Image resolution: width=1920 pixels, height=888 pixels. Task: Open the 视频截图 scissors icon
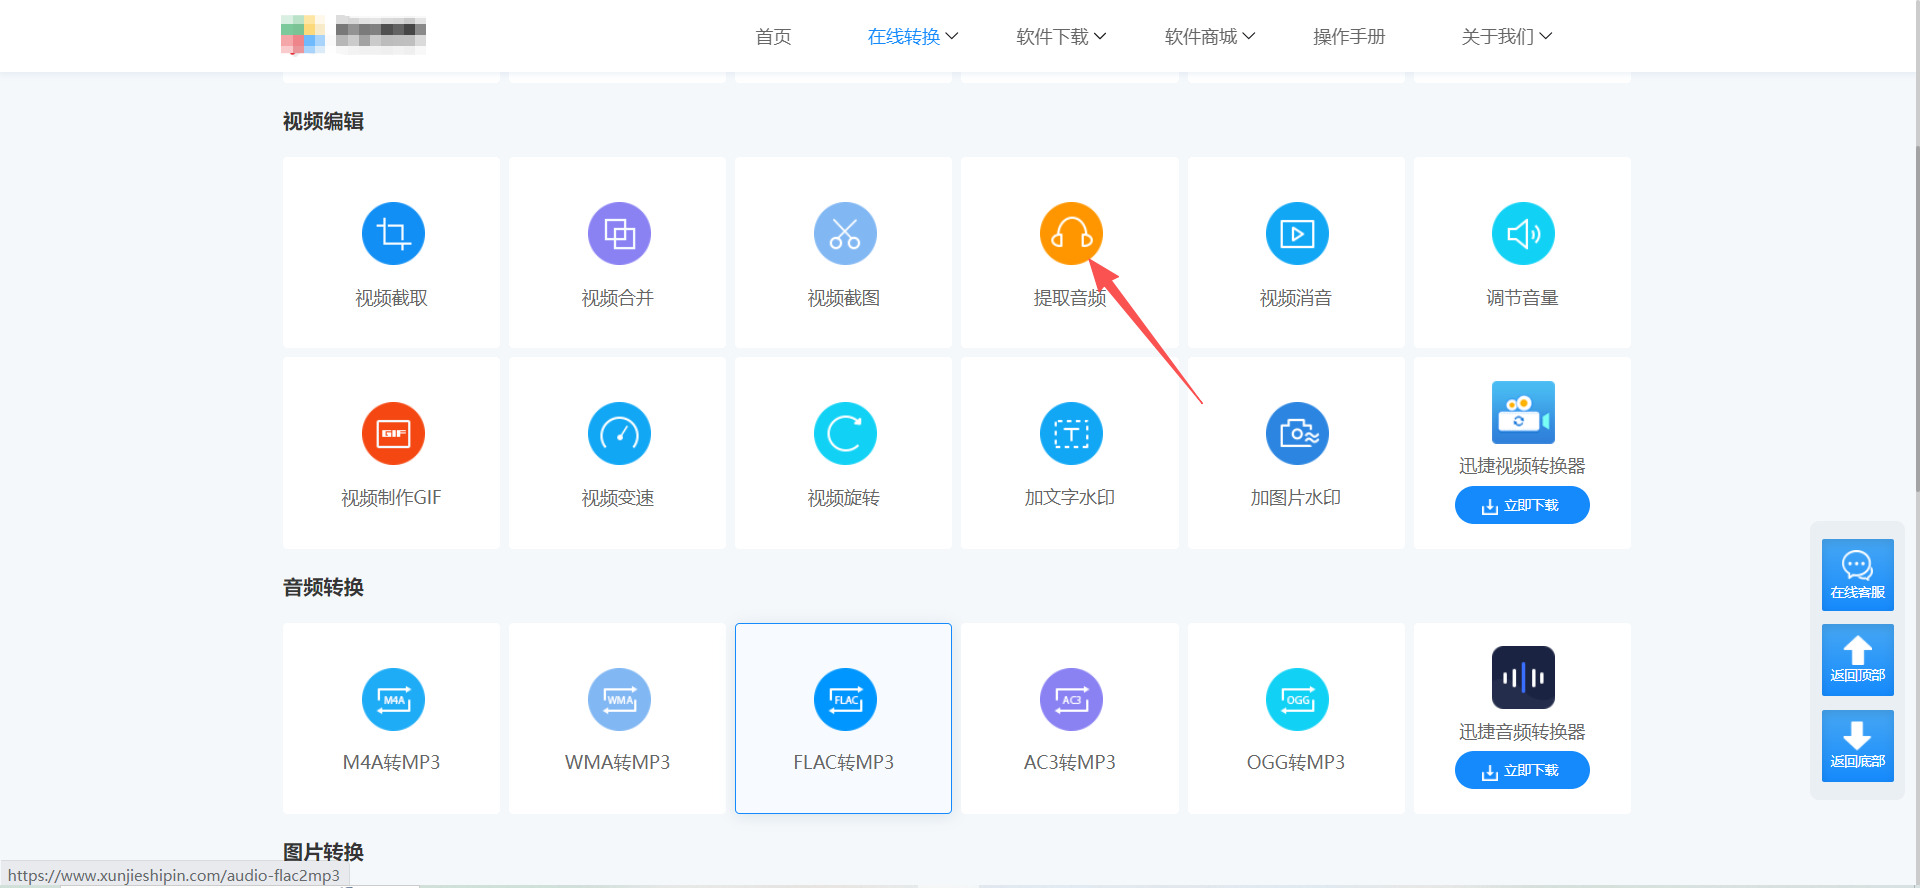click(845, 234)
